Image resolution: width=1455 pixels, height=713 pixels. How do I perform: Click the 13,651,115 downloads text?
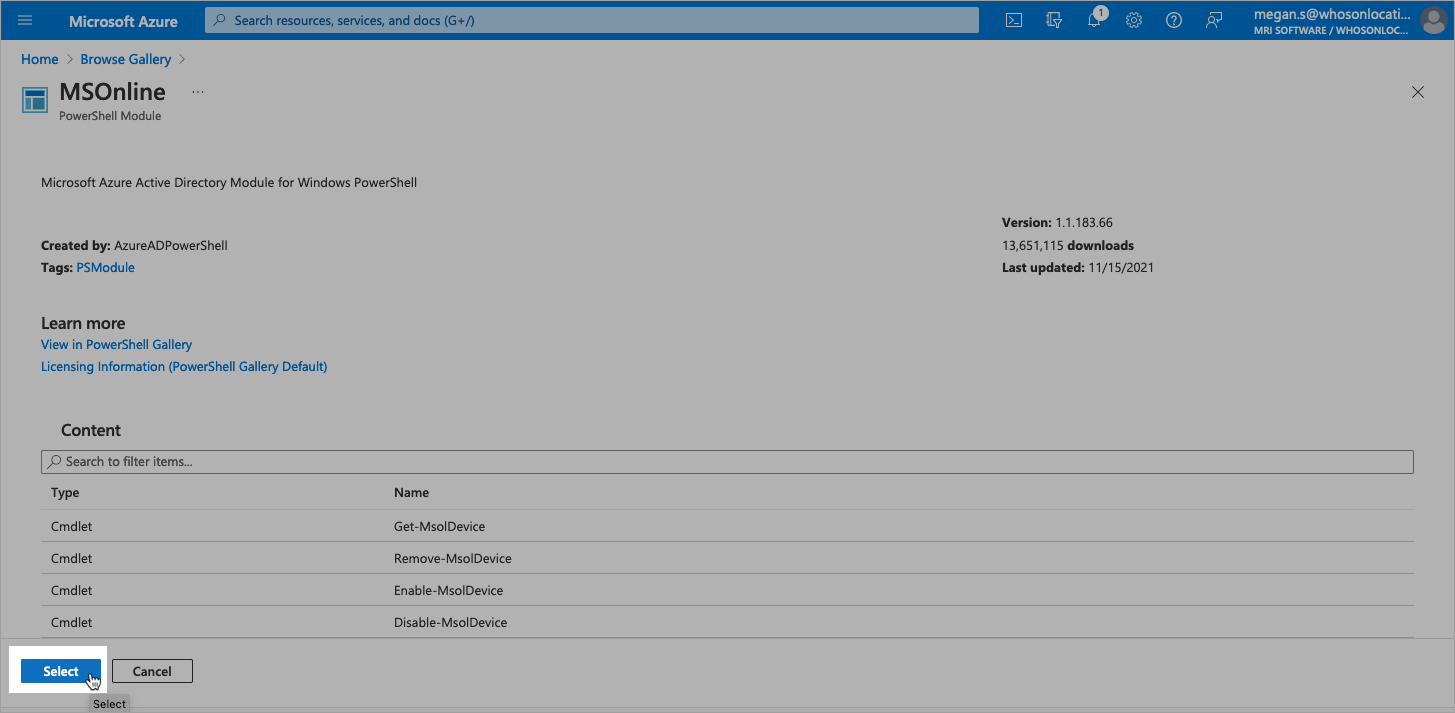(1068, 245)
